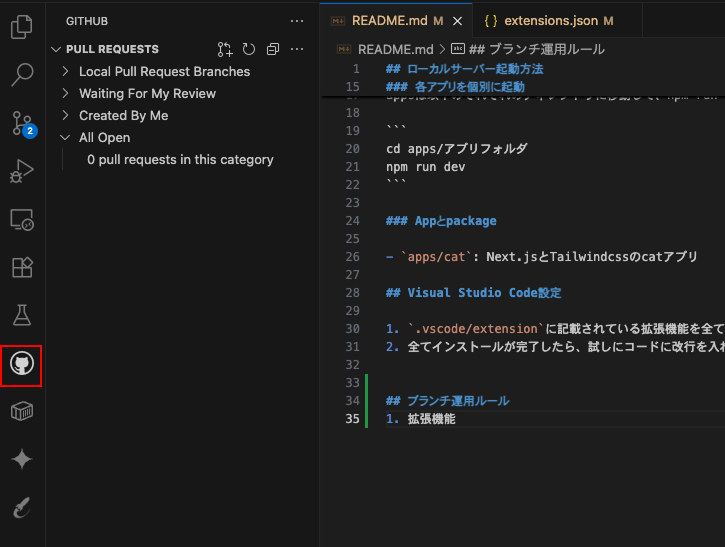Collapse the All Open category
725x547 pixels.
tap(65, 137)
